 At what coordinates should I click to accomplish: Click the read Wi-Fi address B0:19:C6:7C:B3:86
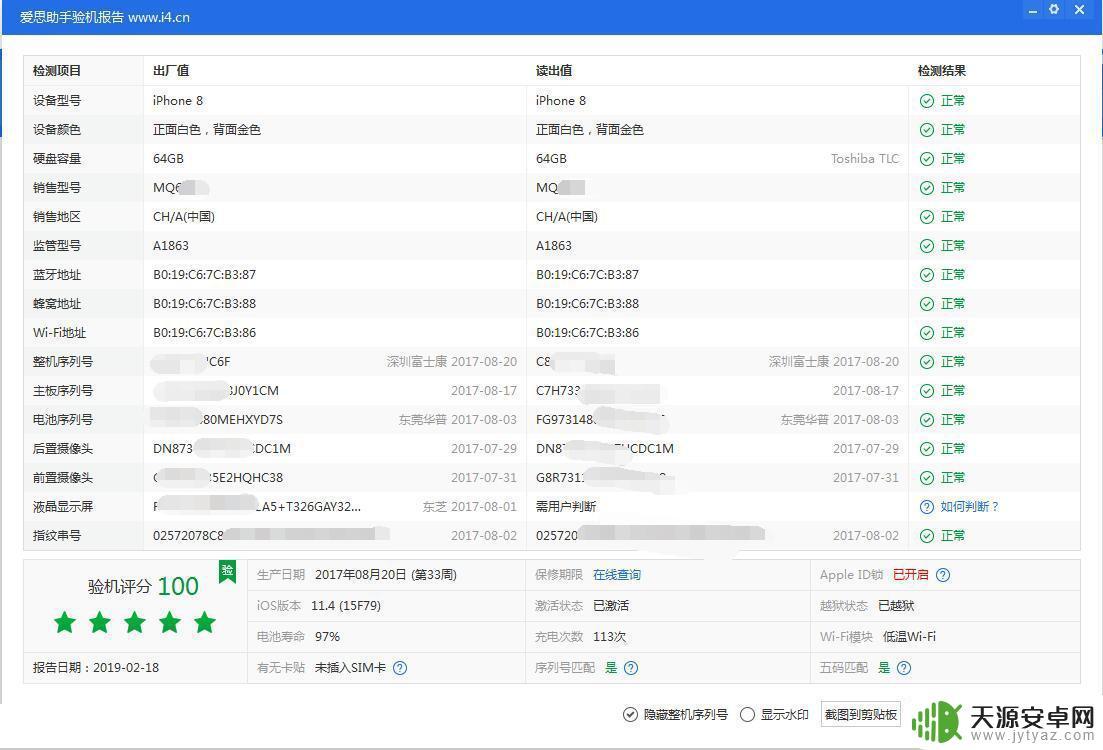pos(587,333)
